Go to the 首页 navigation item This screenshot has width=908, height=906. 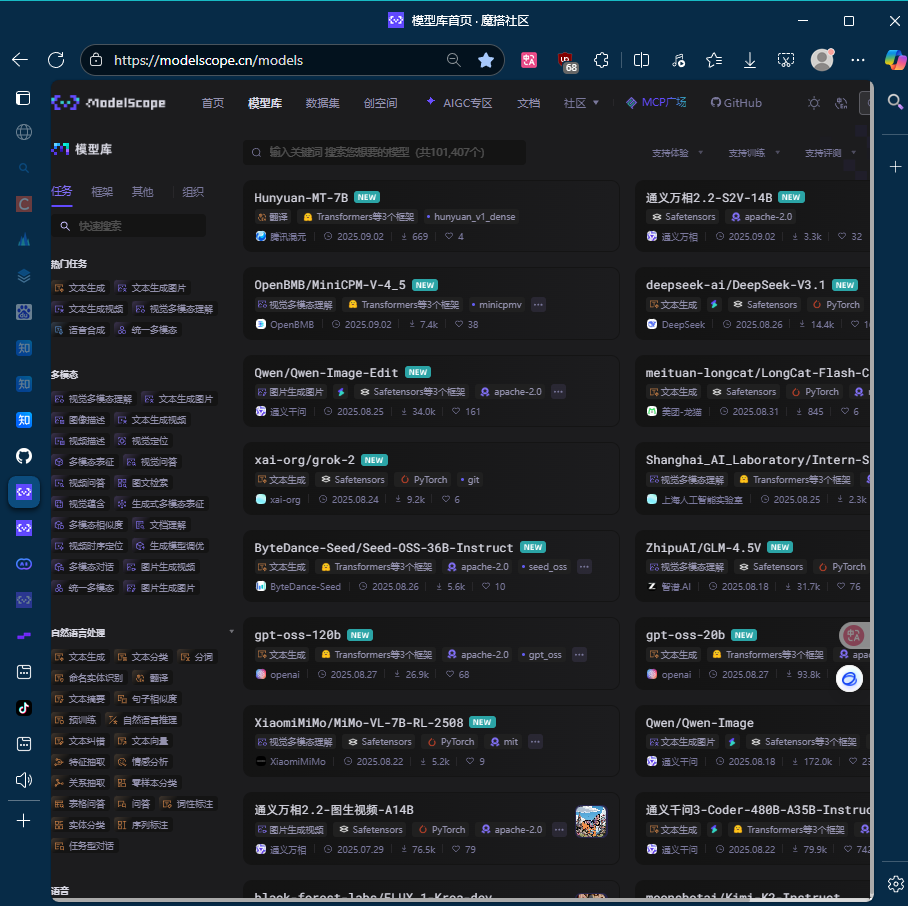pyautogui.click(x=213, y=103)
